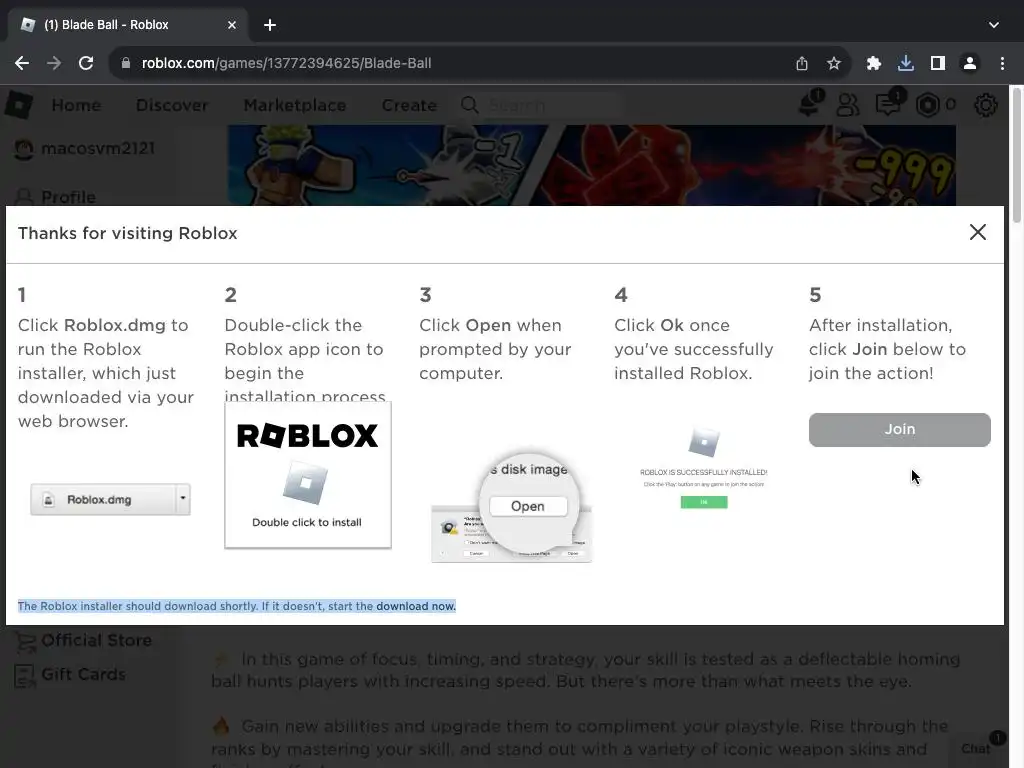1024x768 pixels.
Task: Open the Extensions puzzle icon
Action: pos(874,63)
